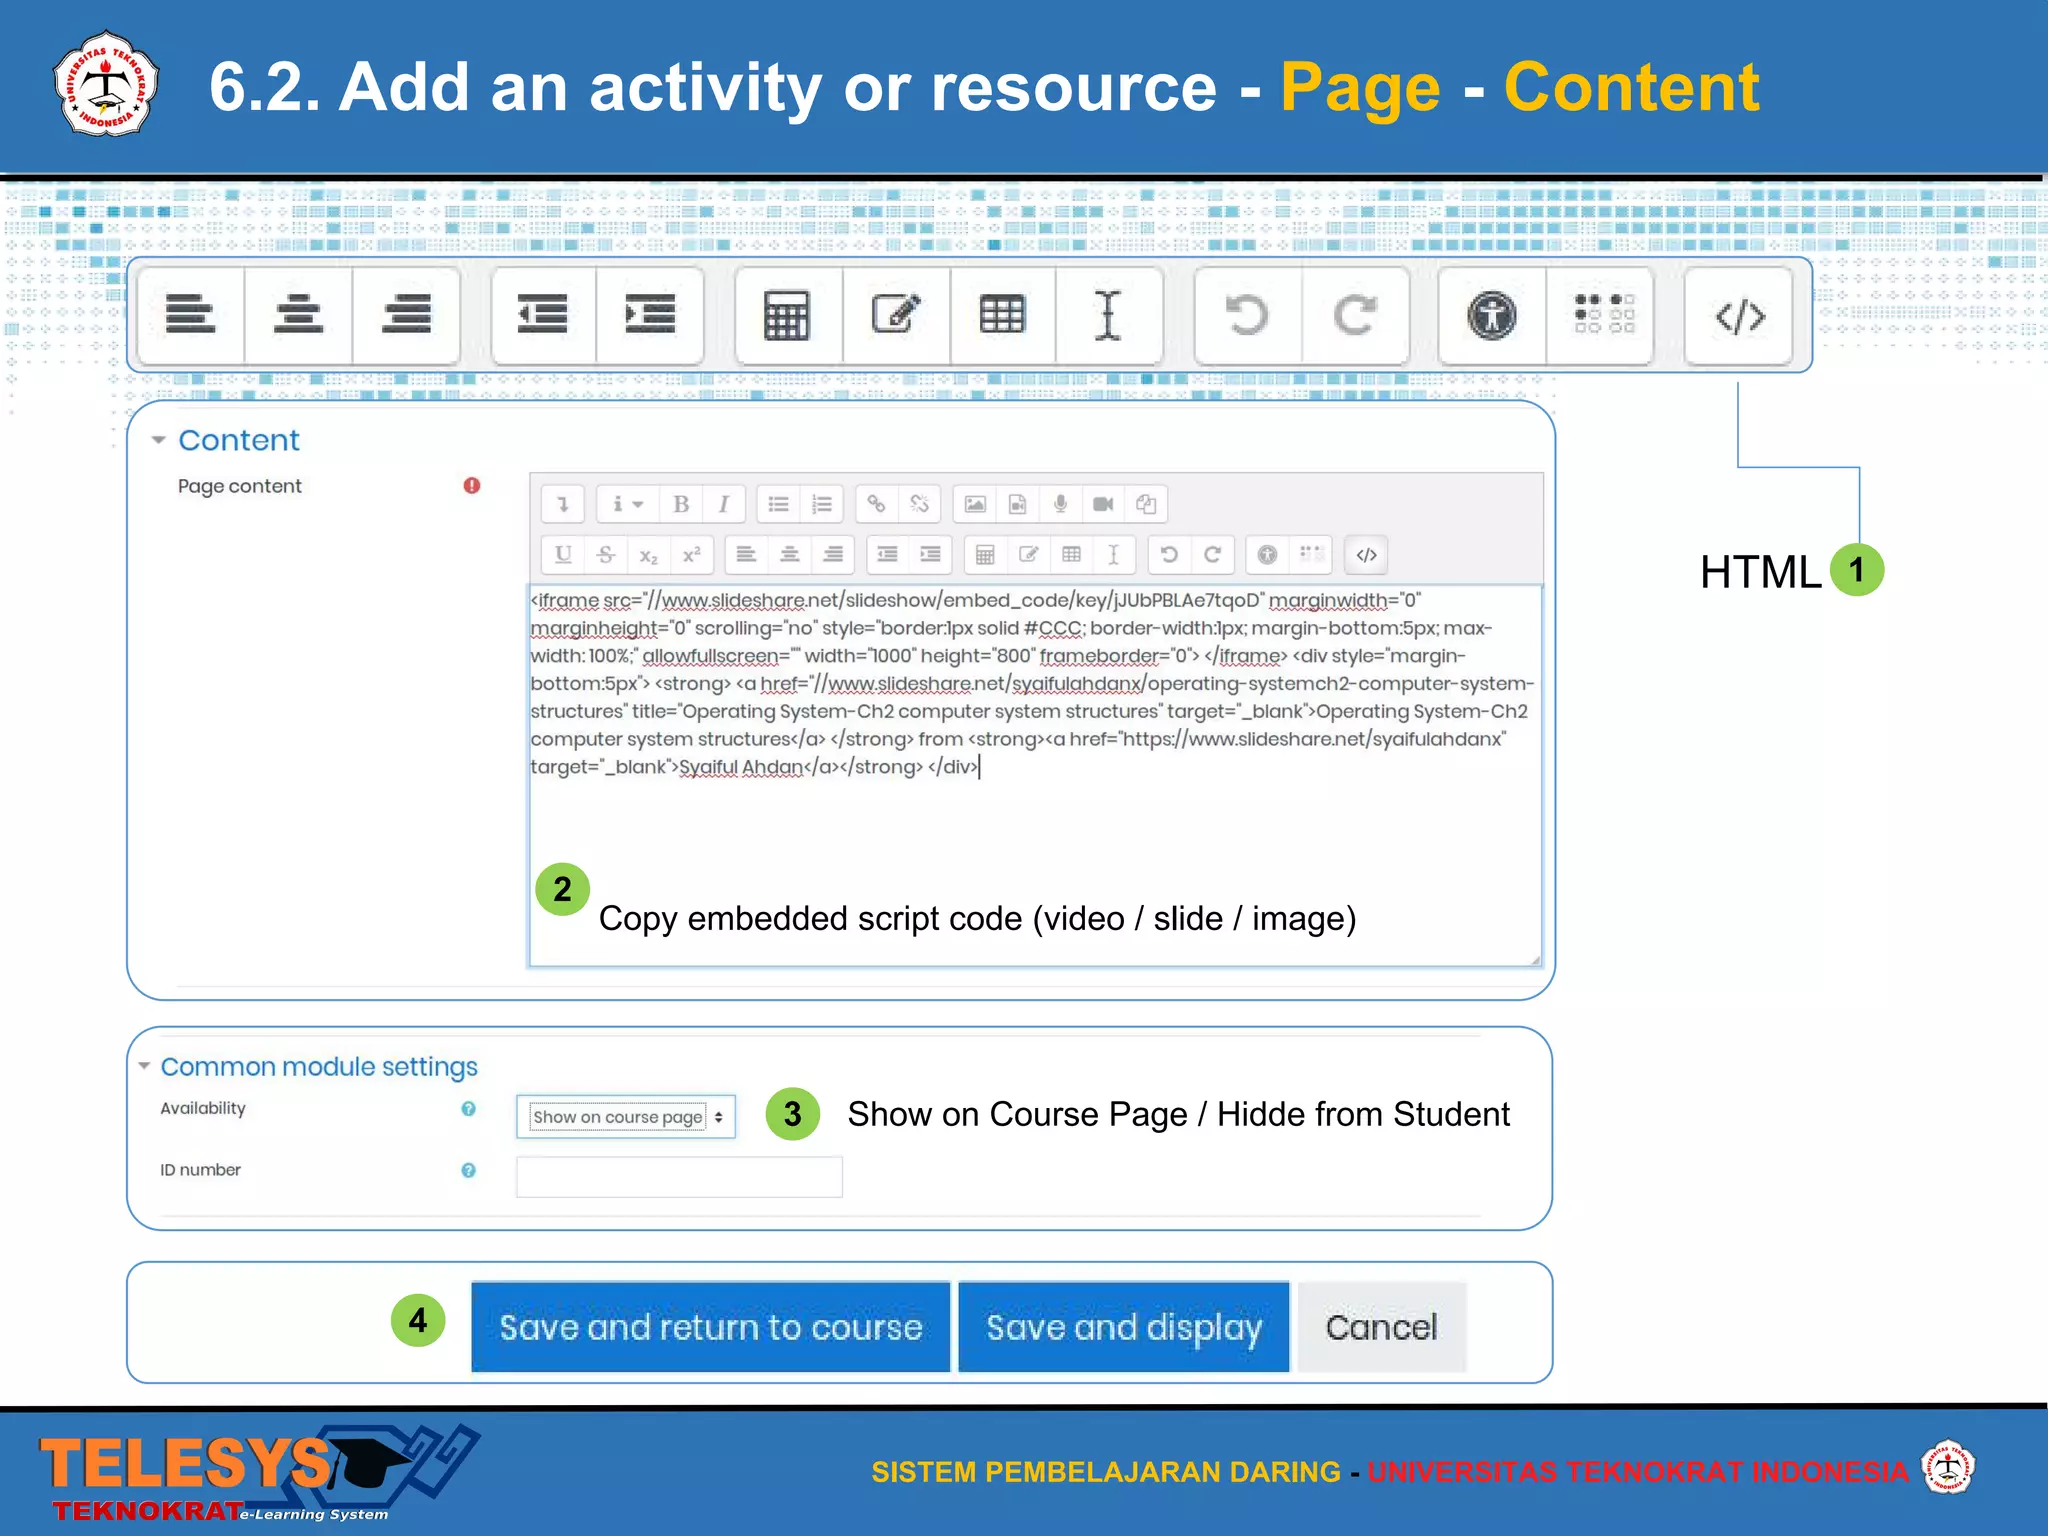Open the Availability dropdown showing course page

pyautogui.click(x=626, y=1117)
